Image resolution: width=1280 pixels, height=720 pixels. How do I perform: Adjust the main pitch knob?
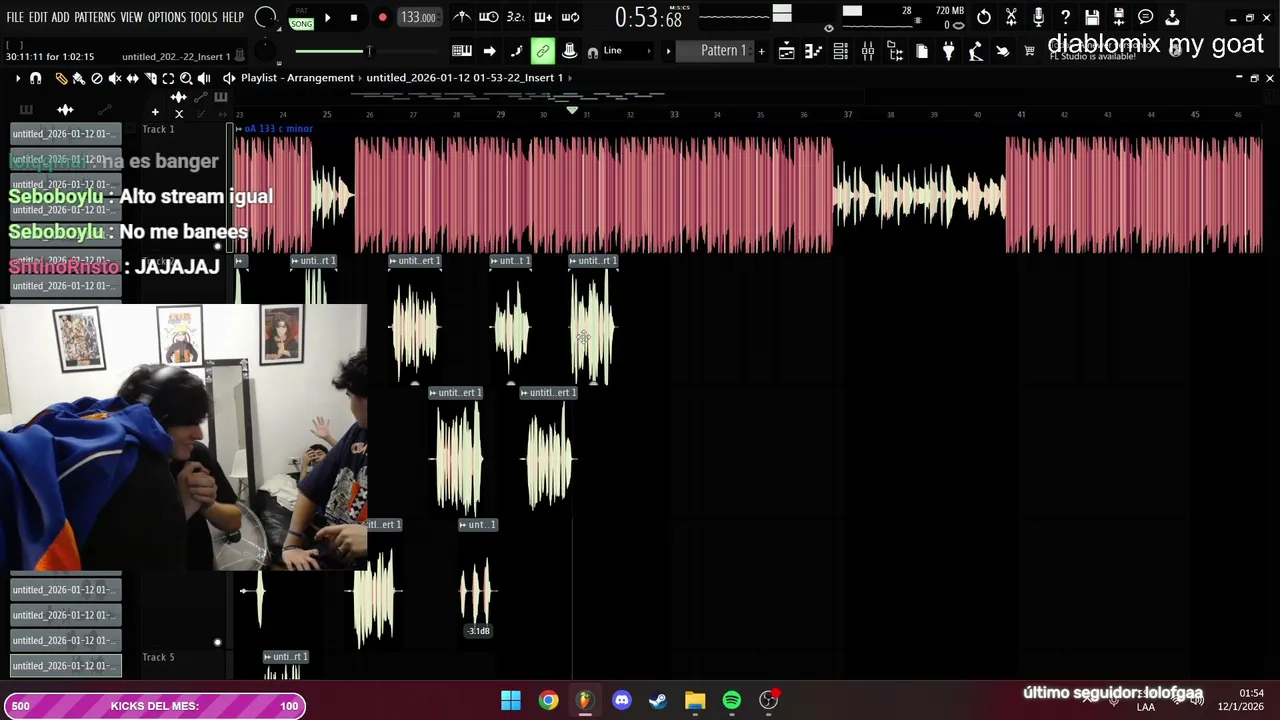pos(264,51)
